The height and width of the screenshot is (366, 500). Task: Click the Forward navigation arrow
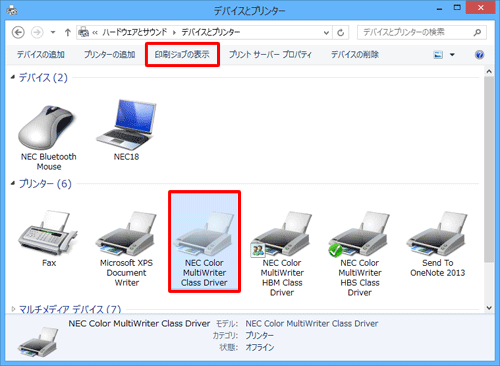click(37, 32)
